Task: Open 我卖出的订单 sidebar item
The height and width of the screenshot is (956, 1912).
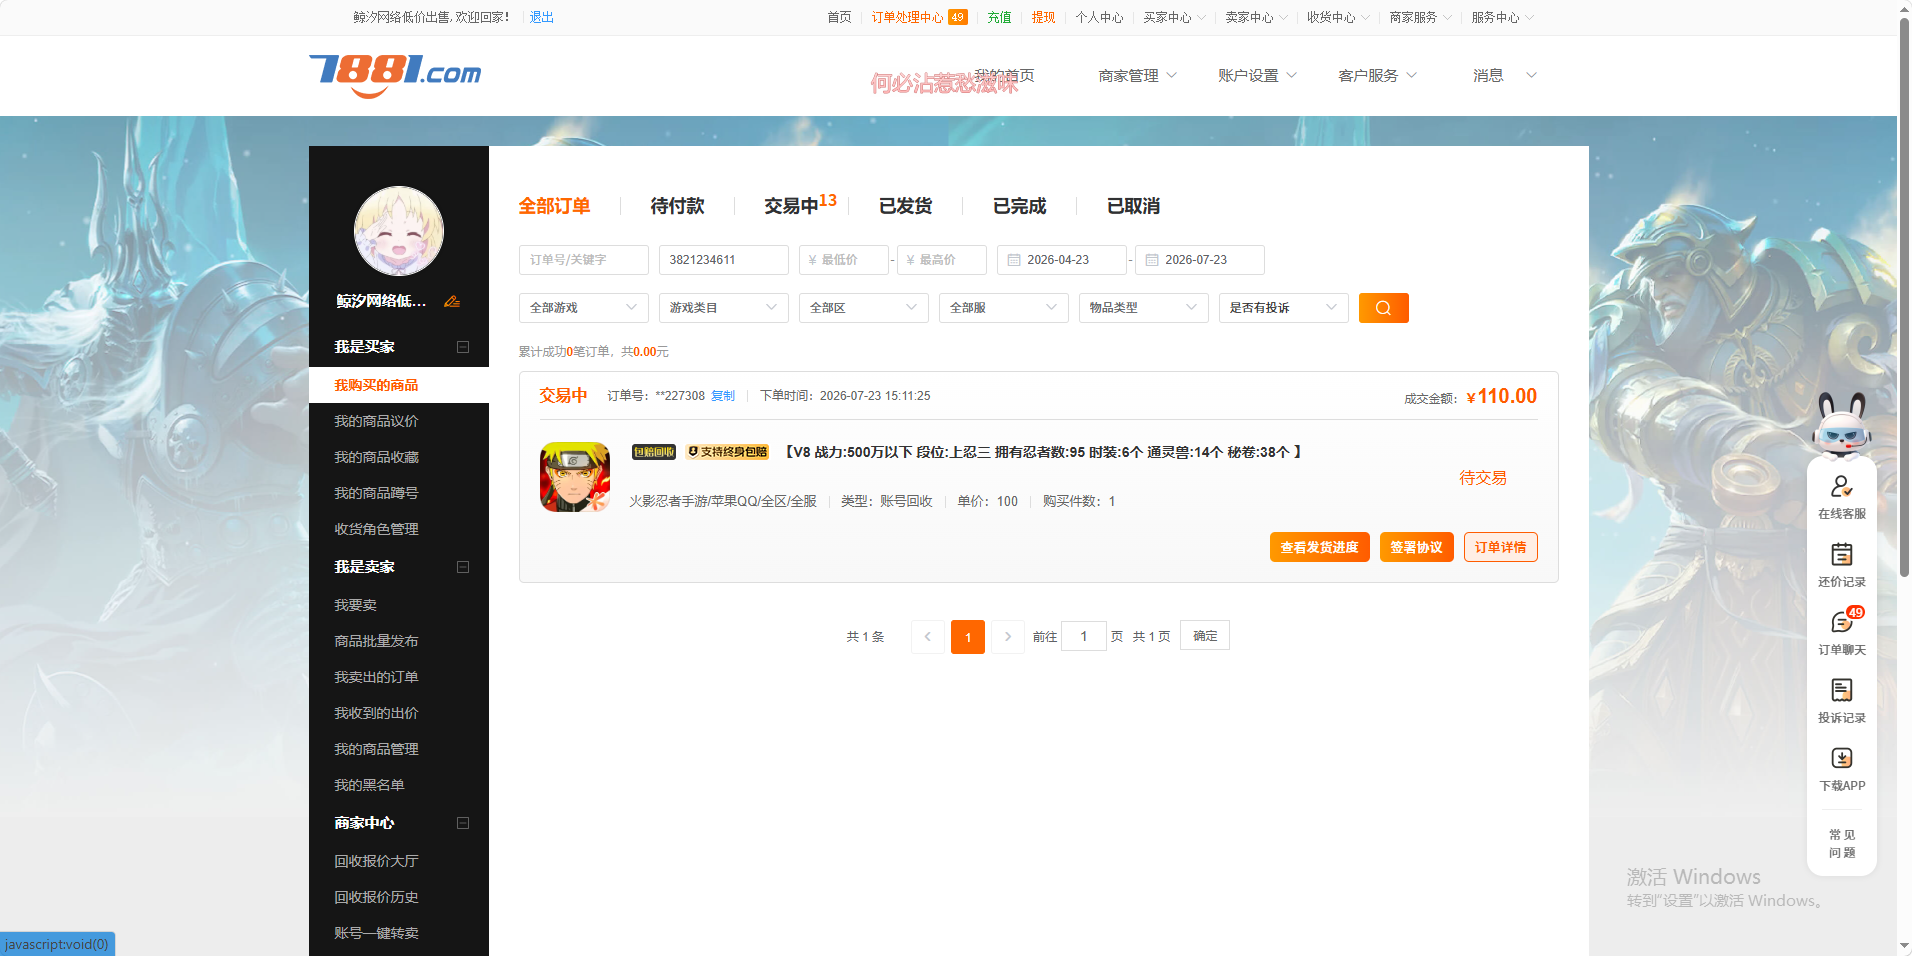Action: [x=376, y=677]
